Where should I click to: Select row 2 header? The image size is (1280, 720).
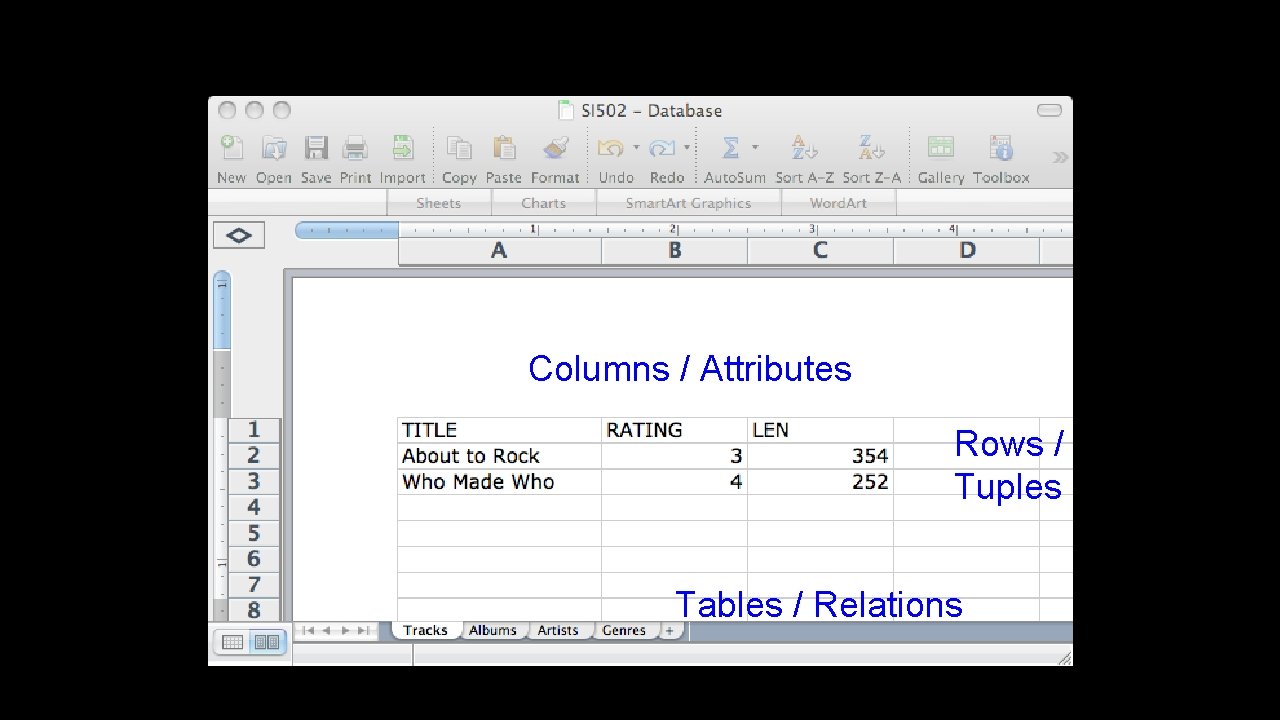[x=254, y=456]
